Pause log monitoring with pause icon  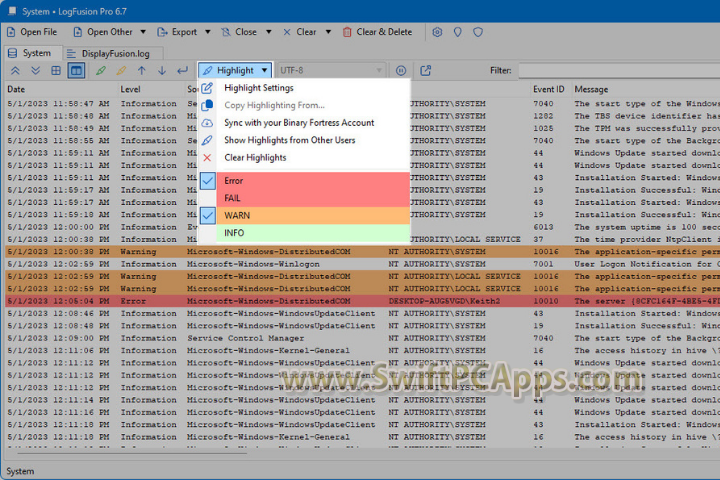pos(401,71)
